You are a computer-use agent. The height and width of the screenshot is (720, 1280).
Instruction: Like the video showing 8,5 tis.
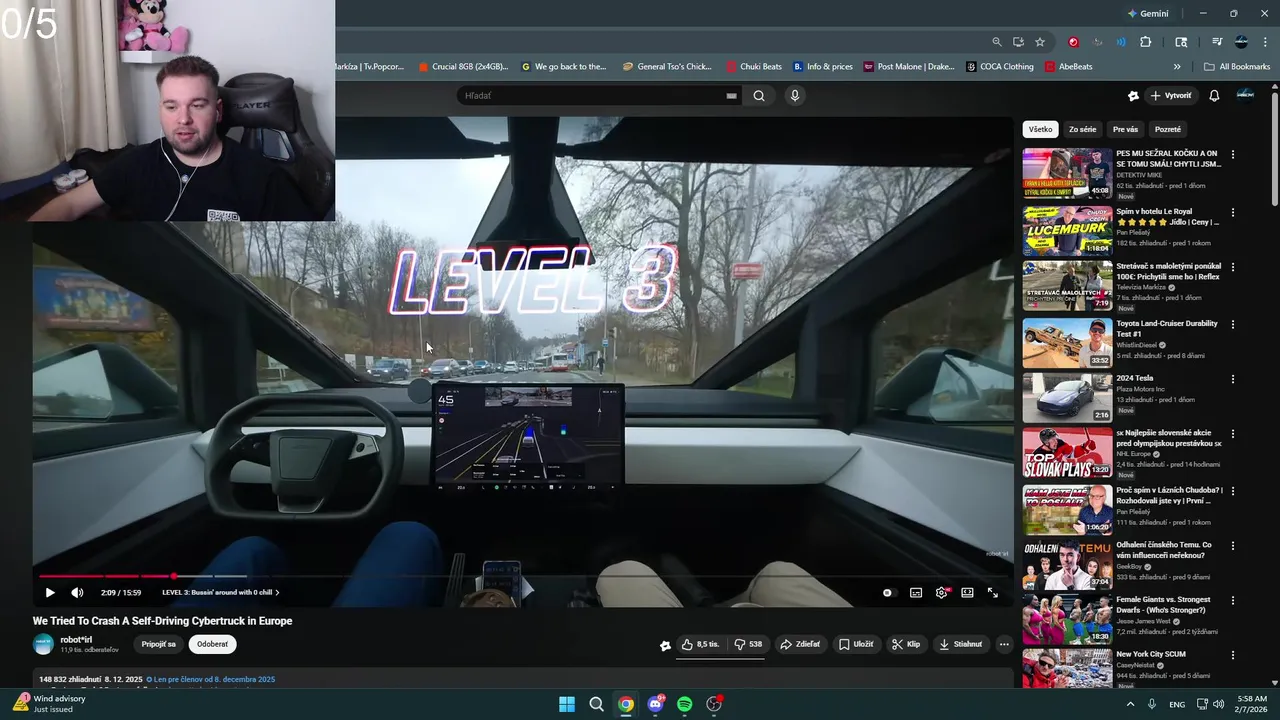coord(700,645)
